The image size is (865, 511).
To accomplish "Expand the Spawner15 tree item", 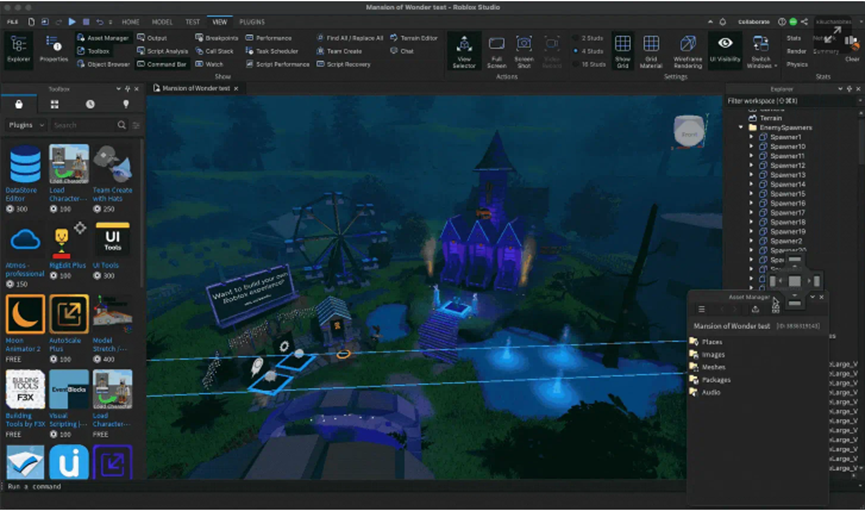I will (x=751, y=194).
